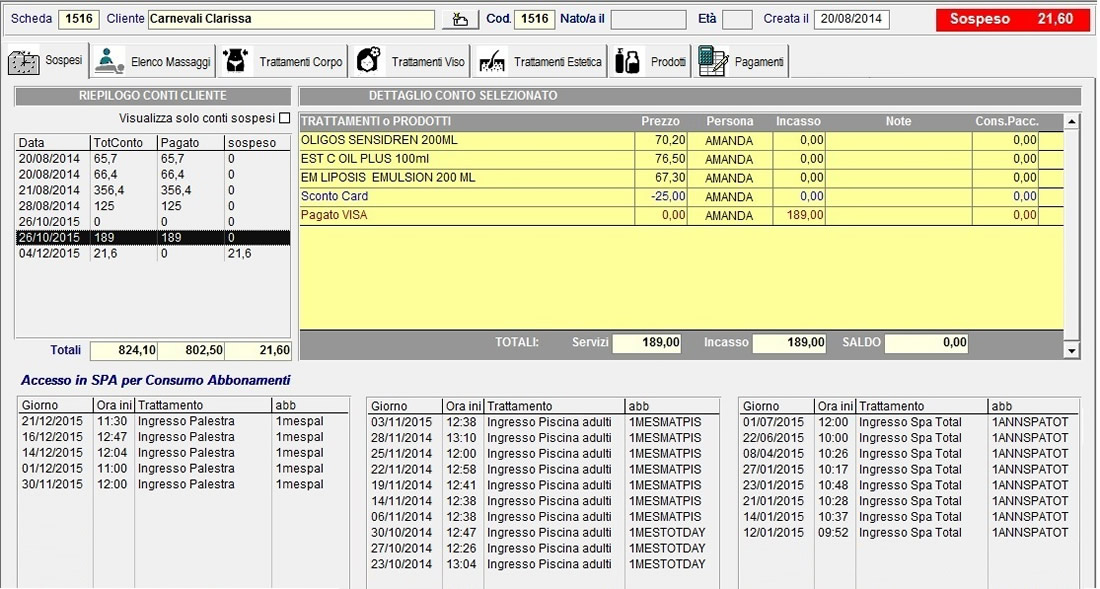Click 1MESTOTDAY on 30/10/2014 row

pos(667,532)
